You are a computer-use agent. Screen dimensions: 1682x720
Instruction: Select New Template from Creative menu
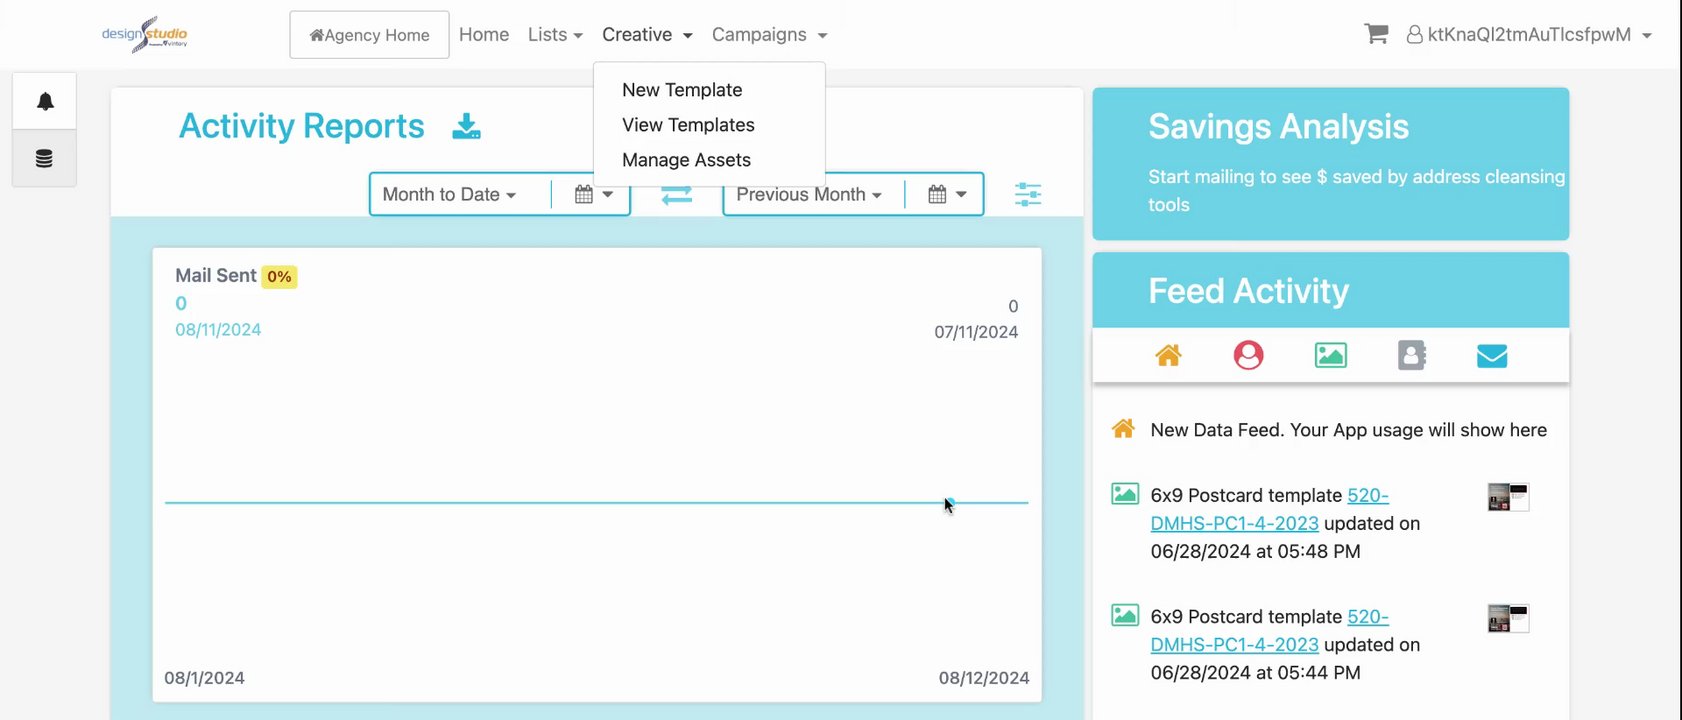[x=682, y=90]
